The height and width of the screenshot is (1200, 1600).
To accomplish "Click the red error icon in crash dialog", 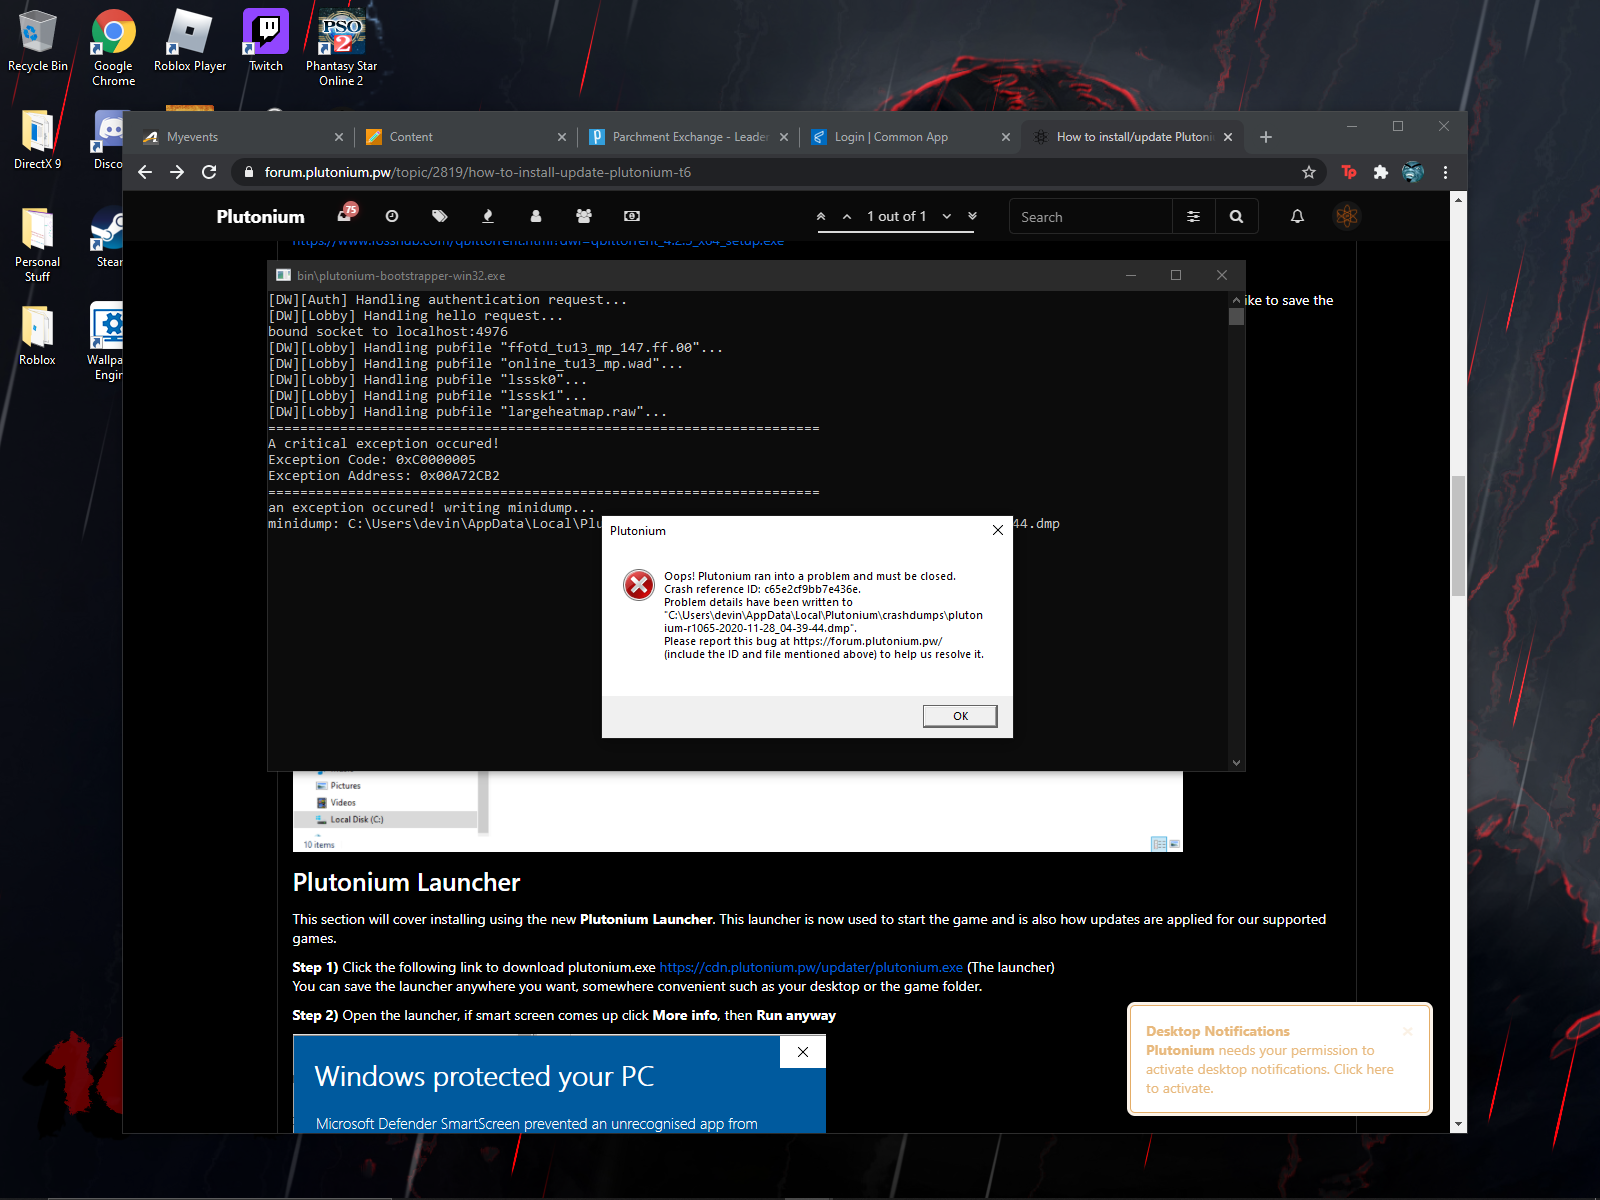I will click(639, 585).
